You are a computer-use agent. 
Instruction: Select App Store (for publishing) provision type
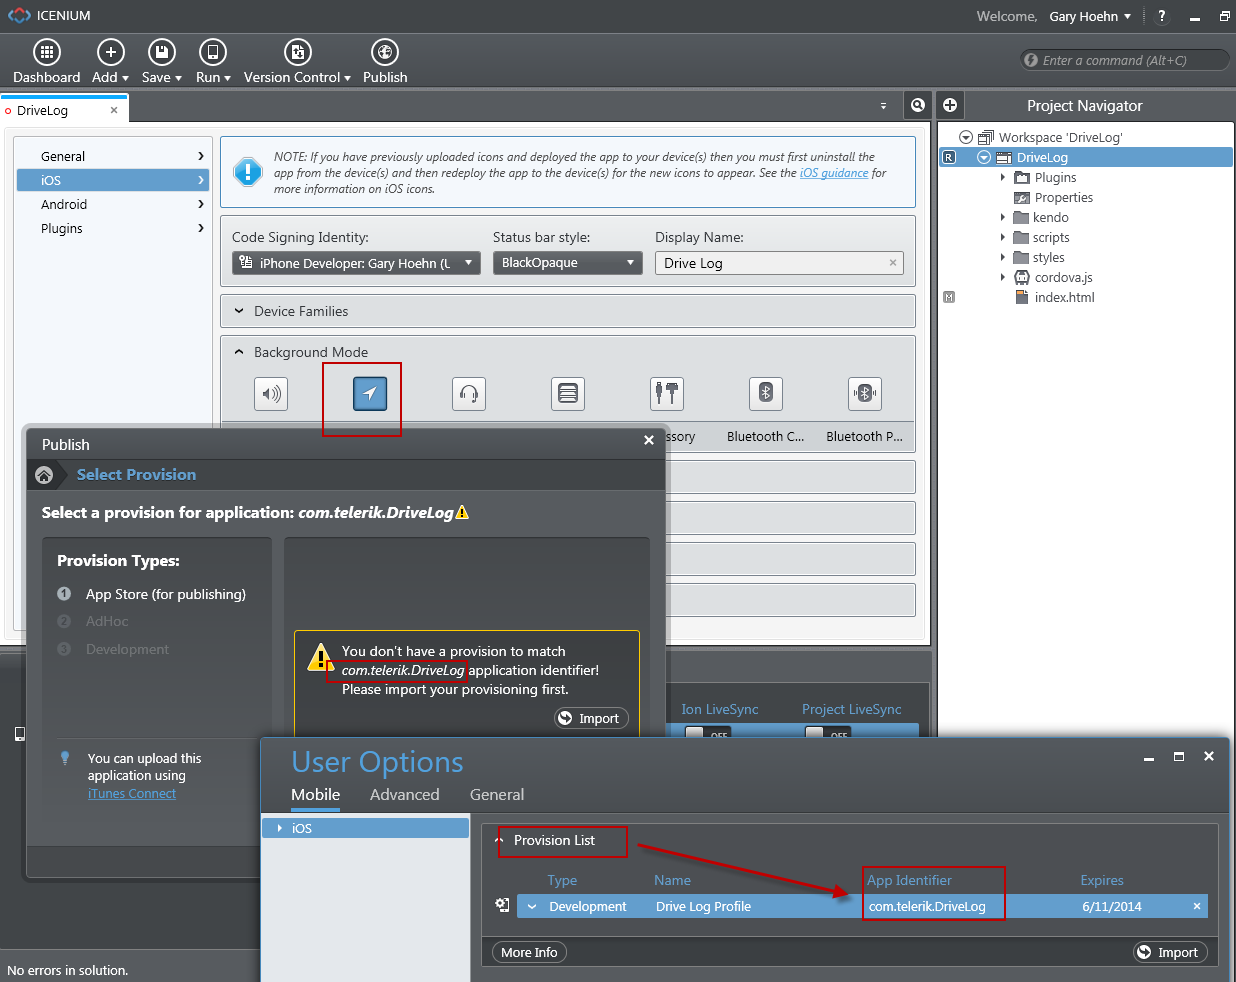tap(165, 594)
